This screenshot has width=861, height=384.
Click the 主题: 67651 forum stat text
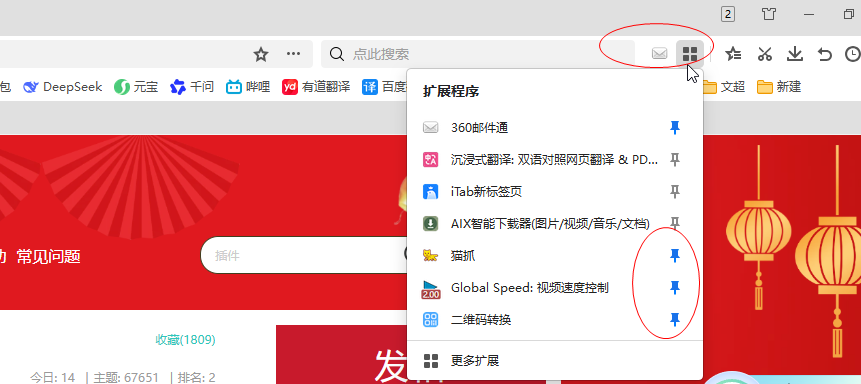coord(126,377)
